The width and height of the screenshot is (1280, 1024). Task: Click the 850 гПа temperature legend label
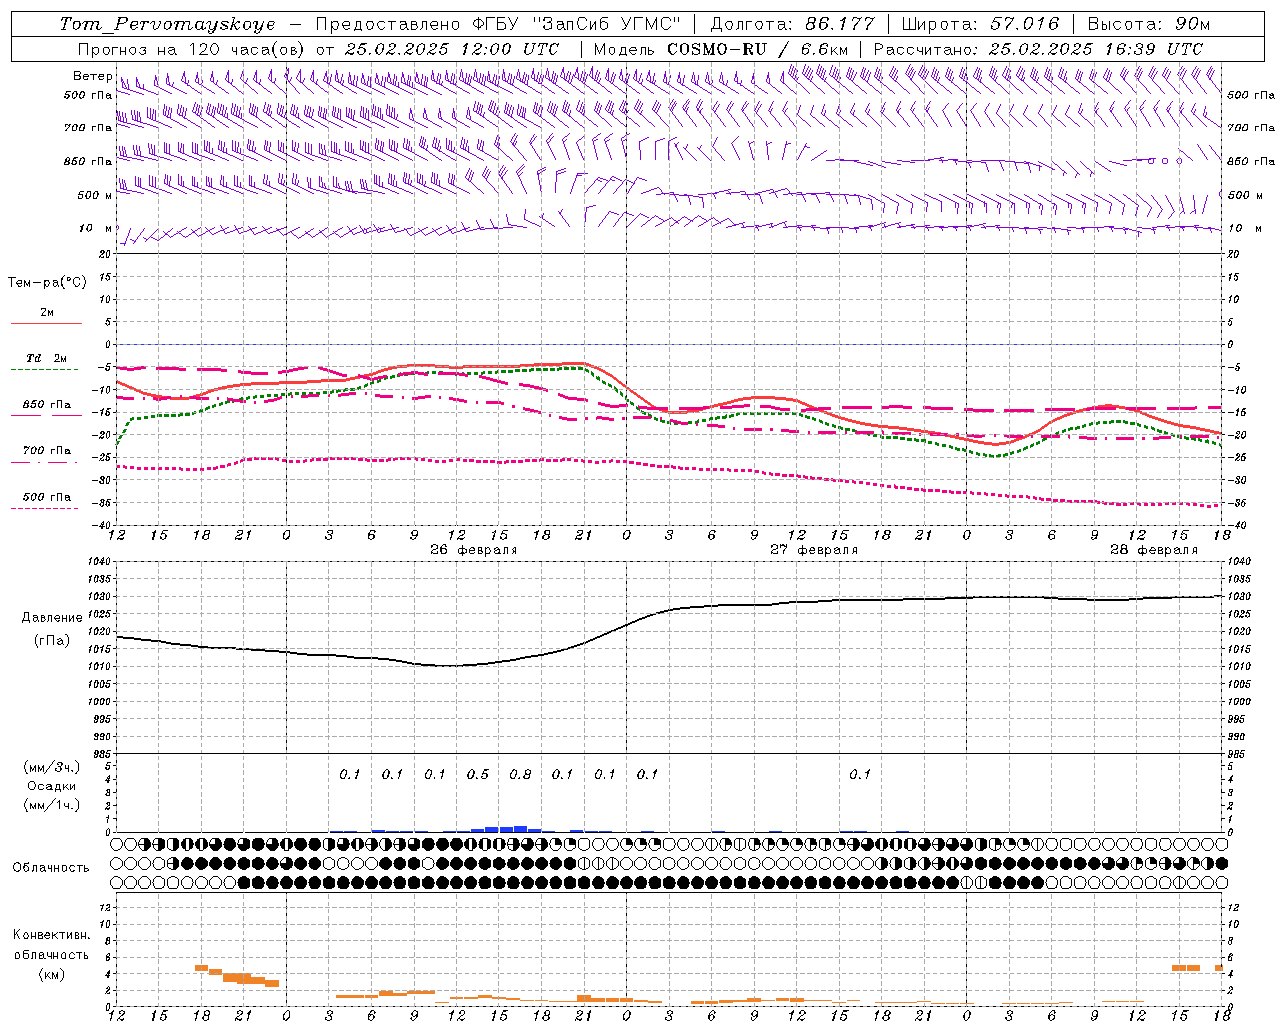click(x=47, y=405)
